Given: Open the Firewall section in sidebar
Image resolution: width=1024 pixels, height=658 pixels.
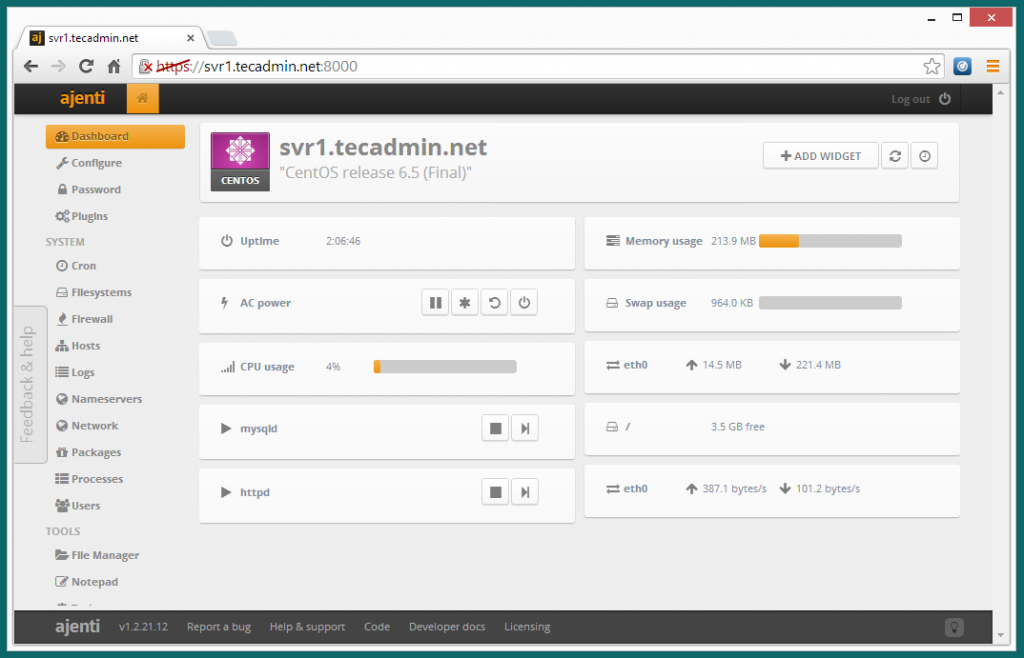Looking at the screenshot, I should tap(91, 319).
